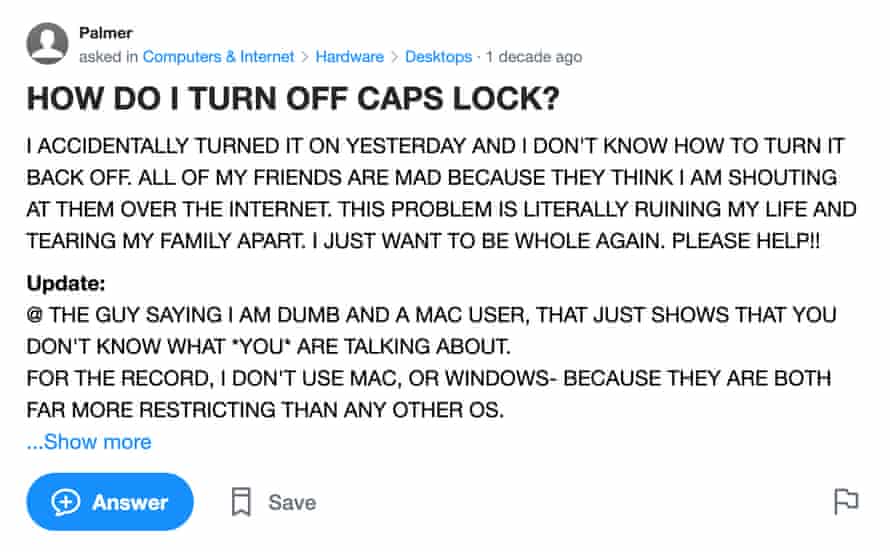Click the chevron after Computers & Internet

click(305, 57)
